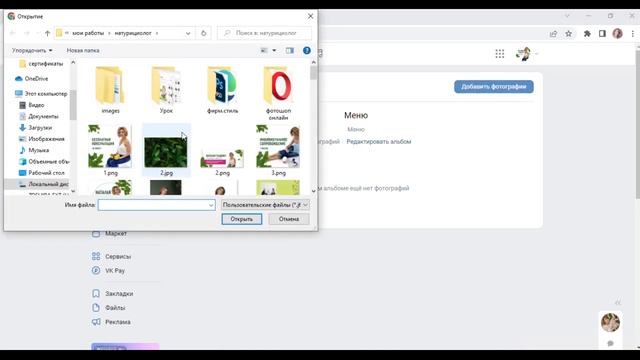Create a new folder with Новая папка
640x360 pixels.
(x=83, y=51)
